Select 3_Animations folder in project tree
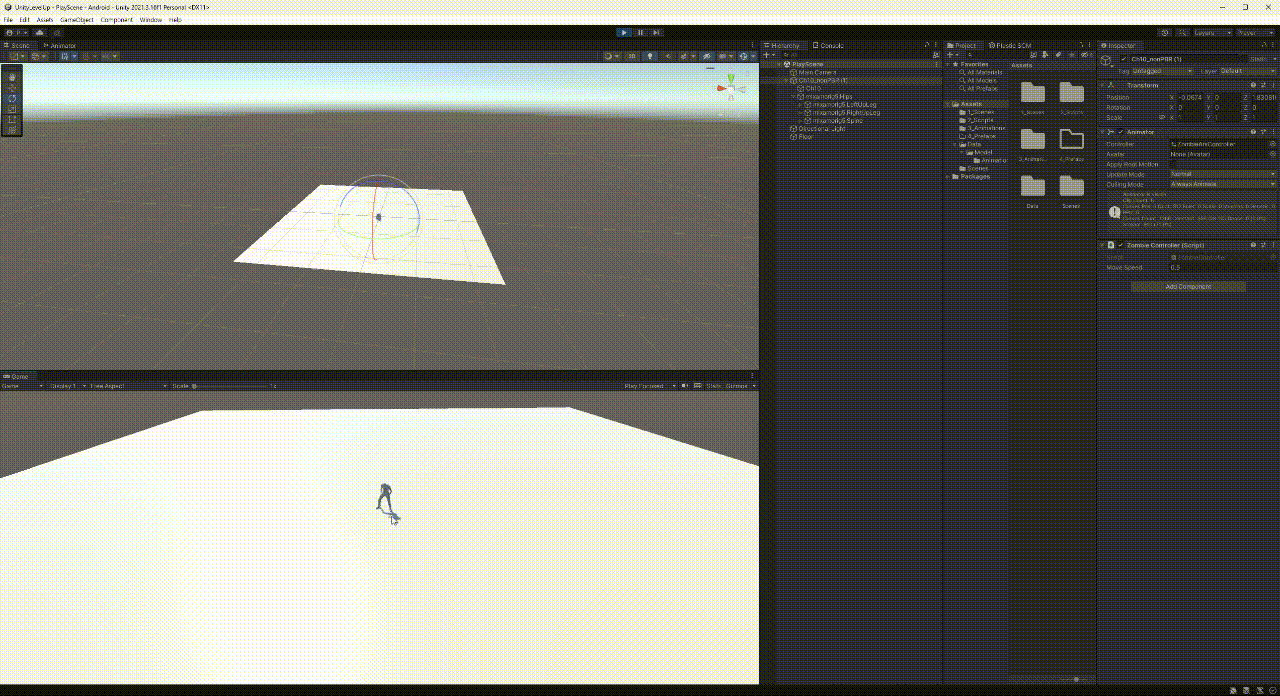Screen dimensions: 1280x696 click(x=985, y=129)
